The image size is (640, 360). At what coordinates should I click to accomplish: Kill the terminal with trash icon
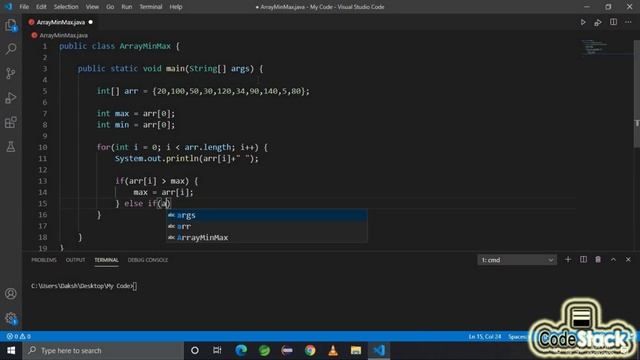tap(598, 260)
